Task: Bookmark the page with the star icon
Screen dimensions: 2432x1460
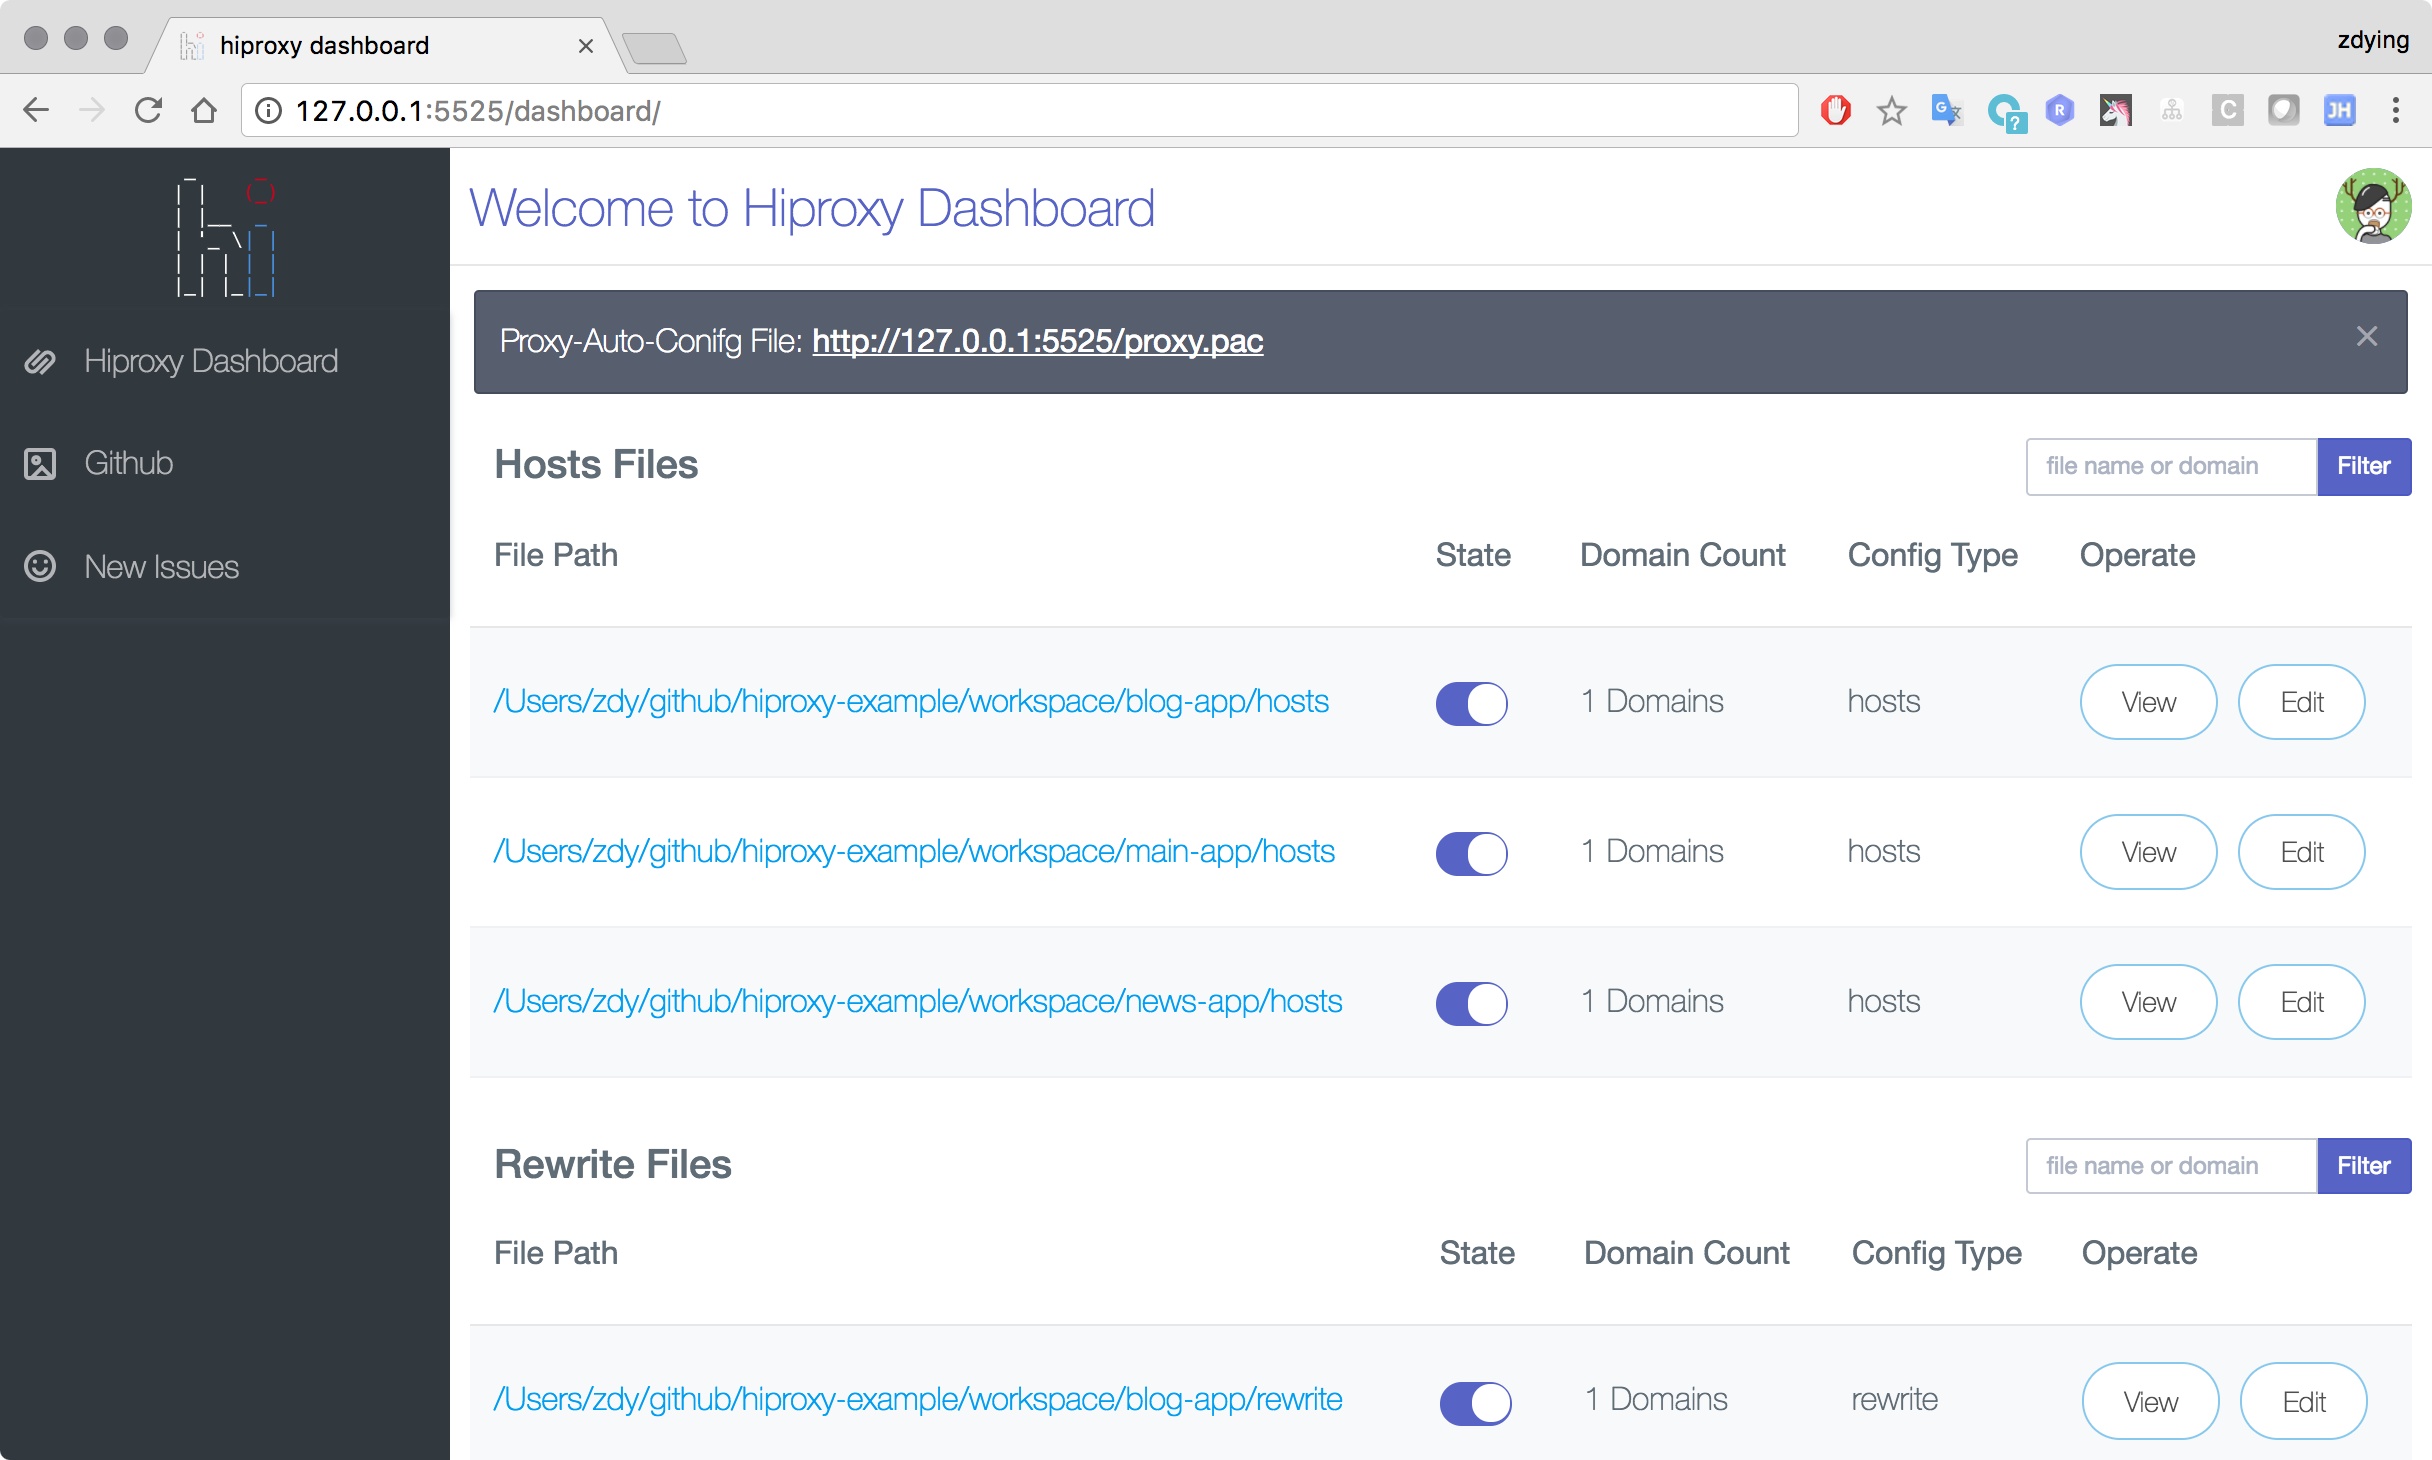Action: [x=1891, y=110]
